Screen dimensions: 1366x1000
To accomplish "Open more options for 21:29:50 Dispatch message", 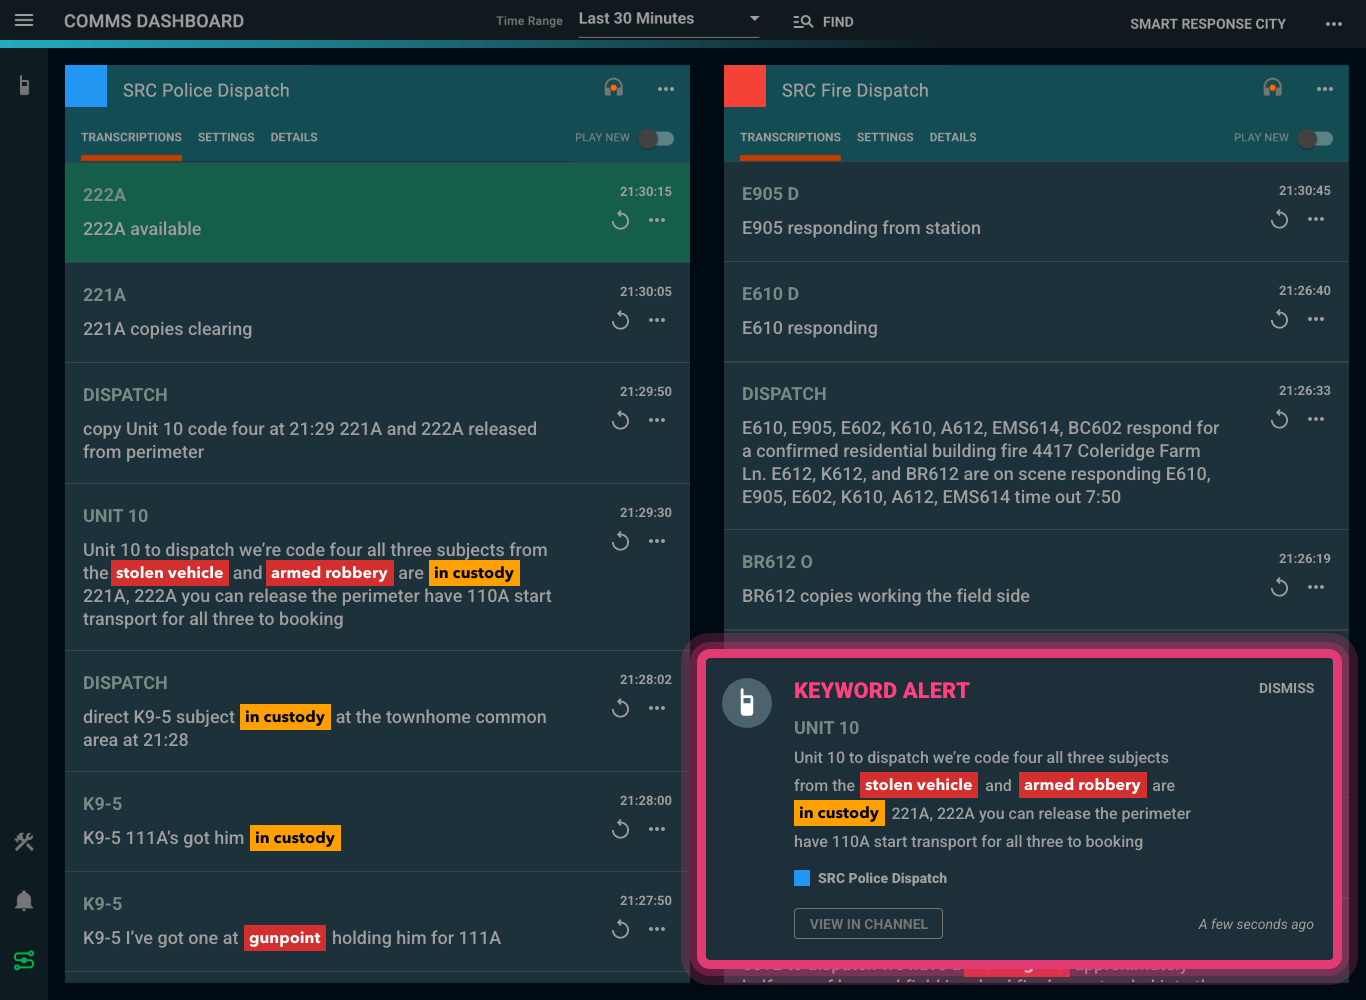I will point(657,420).
